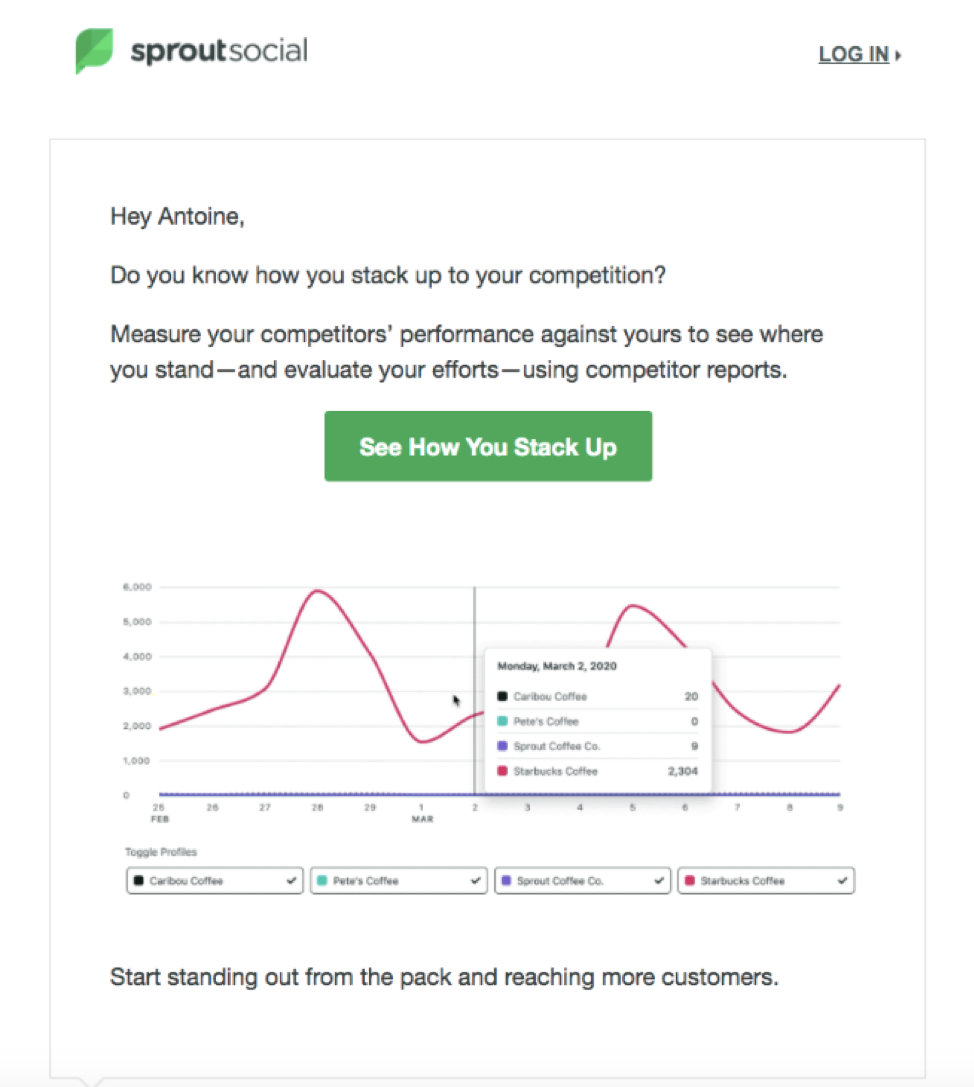The image size is (974, 1087).
Task: Click black Caribou Coffee swatch in toggle row
Action: click(138, 881)
